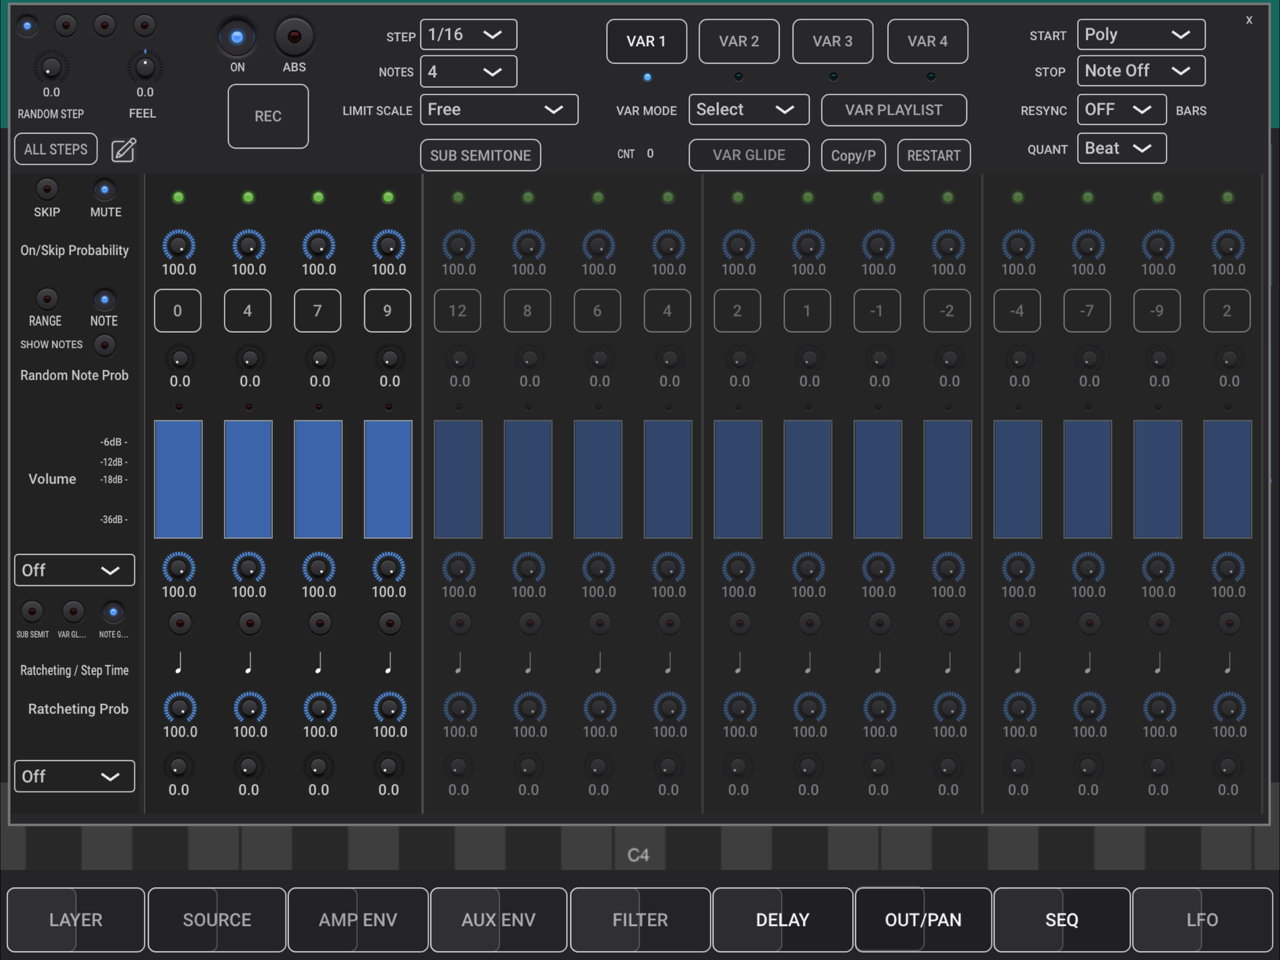Open the AMP ENV tab
This screenshot has height=960, width=1280.
click(x=358, y=920)
